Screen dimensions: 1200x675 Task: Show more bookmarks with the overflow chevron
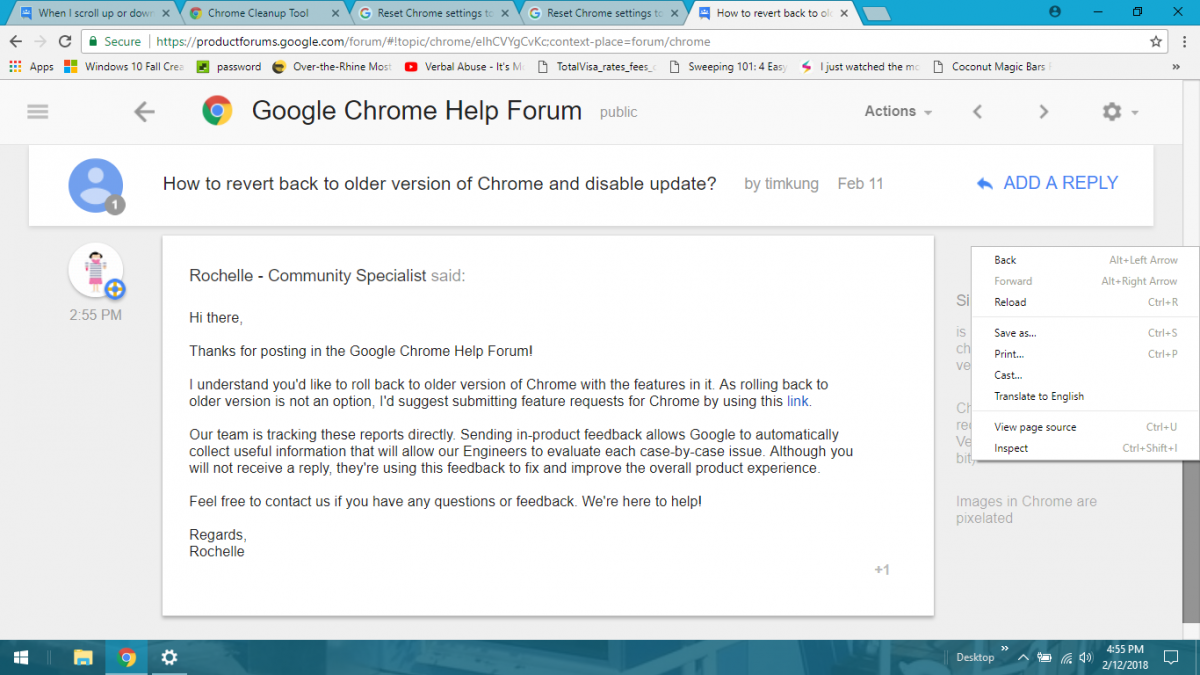pyautogui.click(x=1176, y=67)
